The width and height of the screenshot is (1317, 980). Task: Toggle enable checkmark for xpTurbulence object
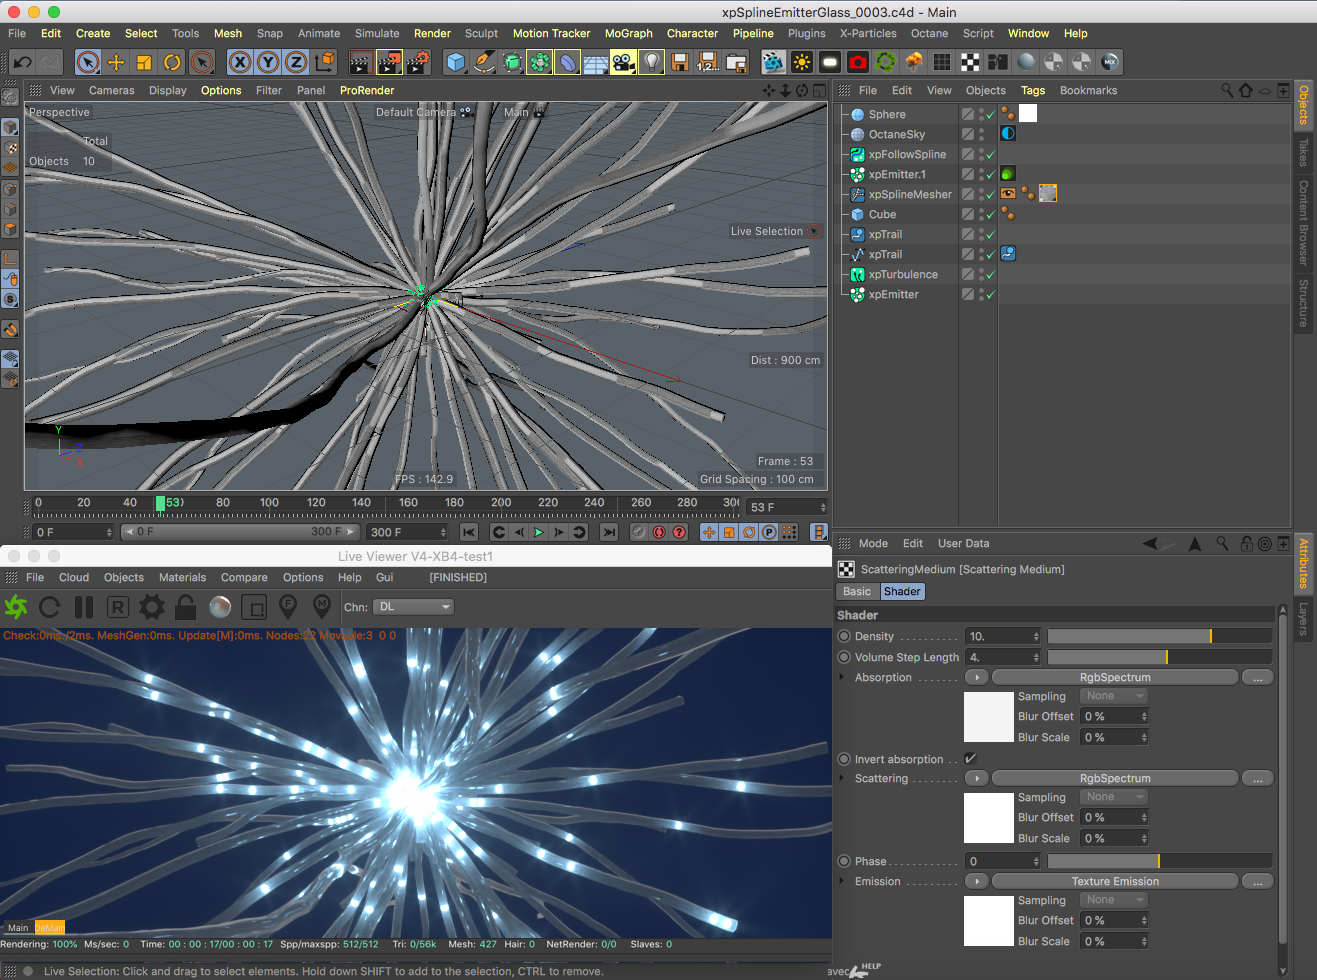990,275
